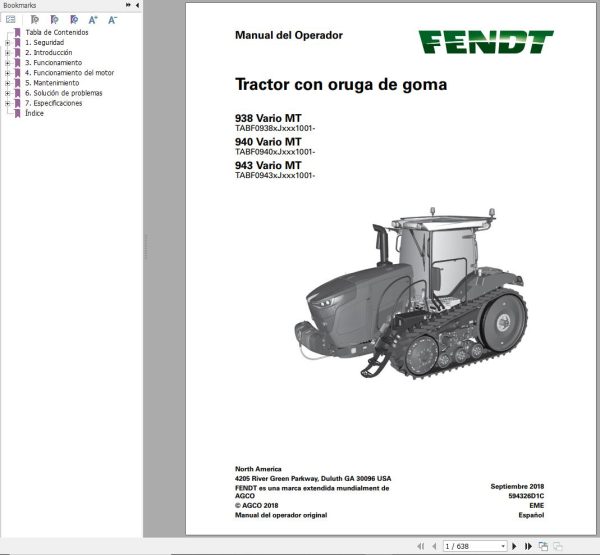Open Tabla de Contenidos bookmark
The width and height of the screenshot is (600, 555).
[x=57, y=33]
